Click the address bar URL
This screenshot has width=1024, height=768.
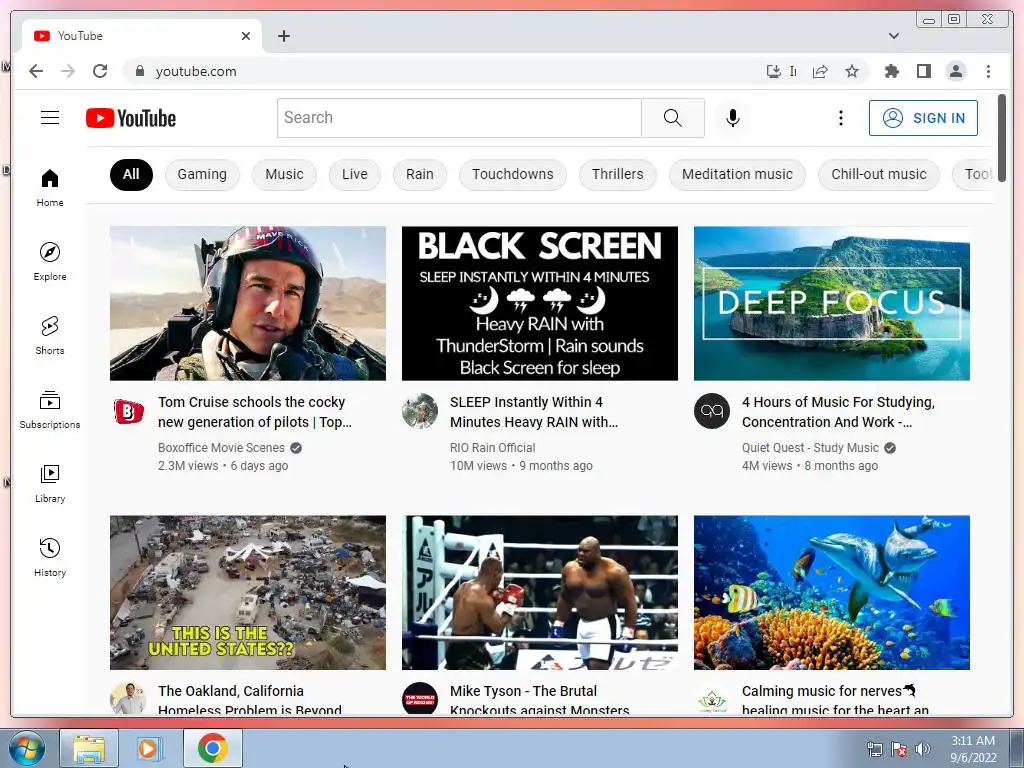click(196, 71)
